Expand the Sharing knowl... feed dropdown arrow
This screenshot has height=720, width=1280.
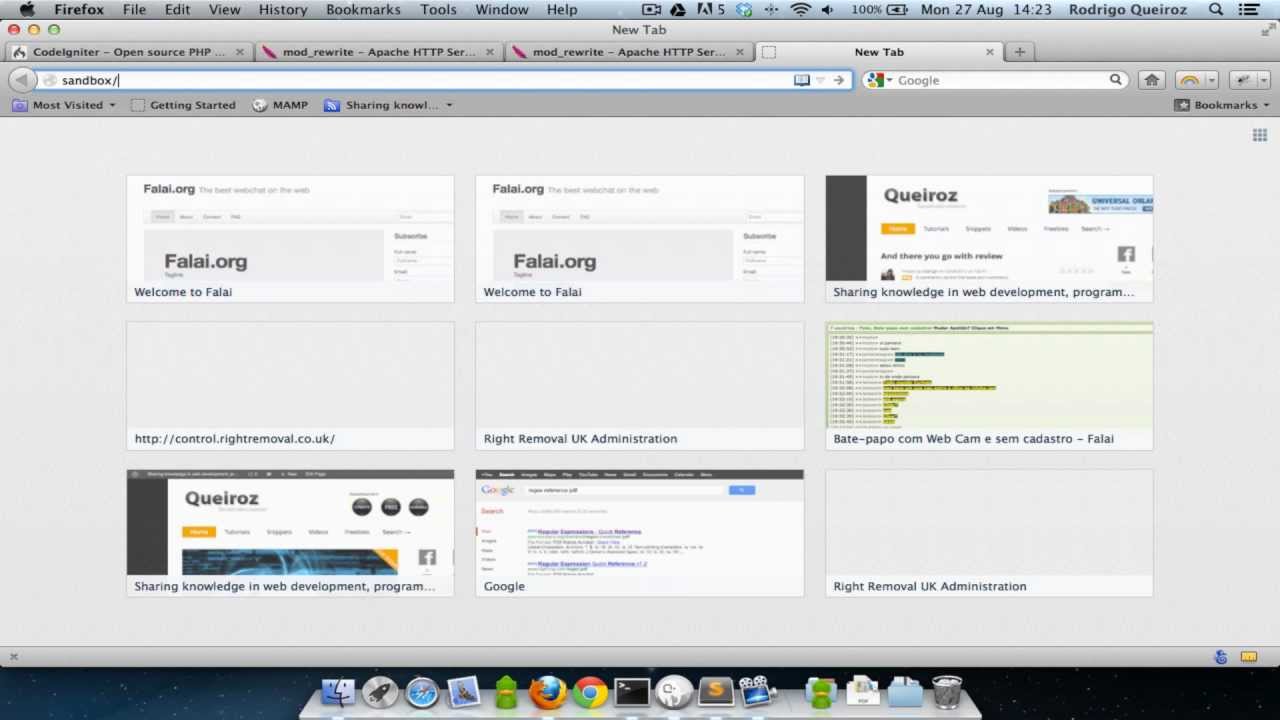coord(449,105)
